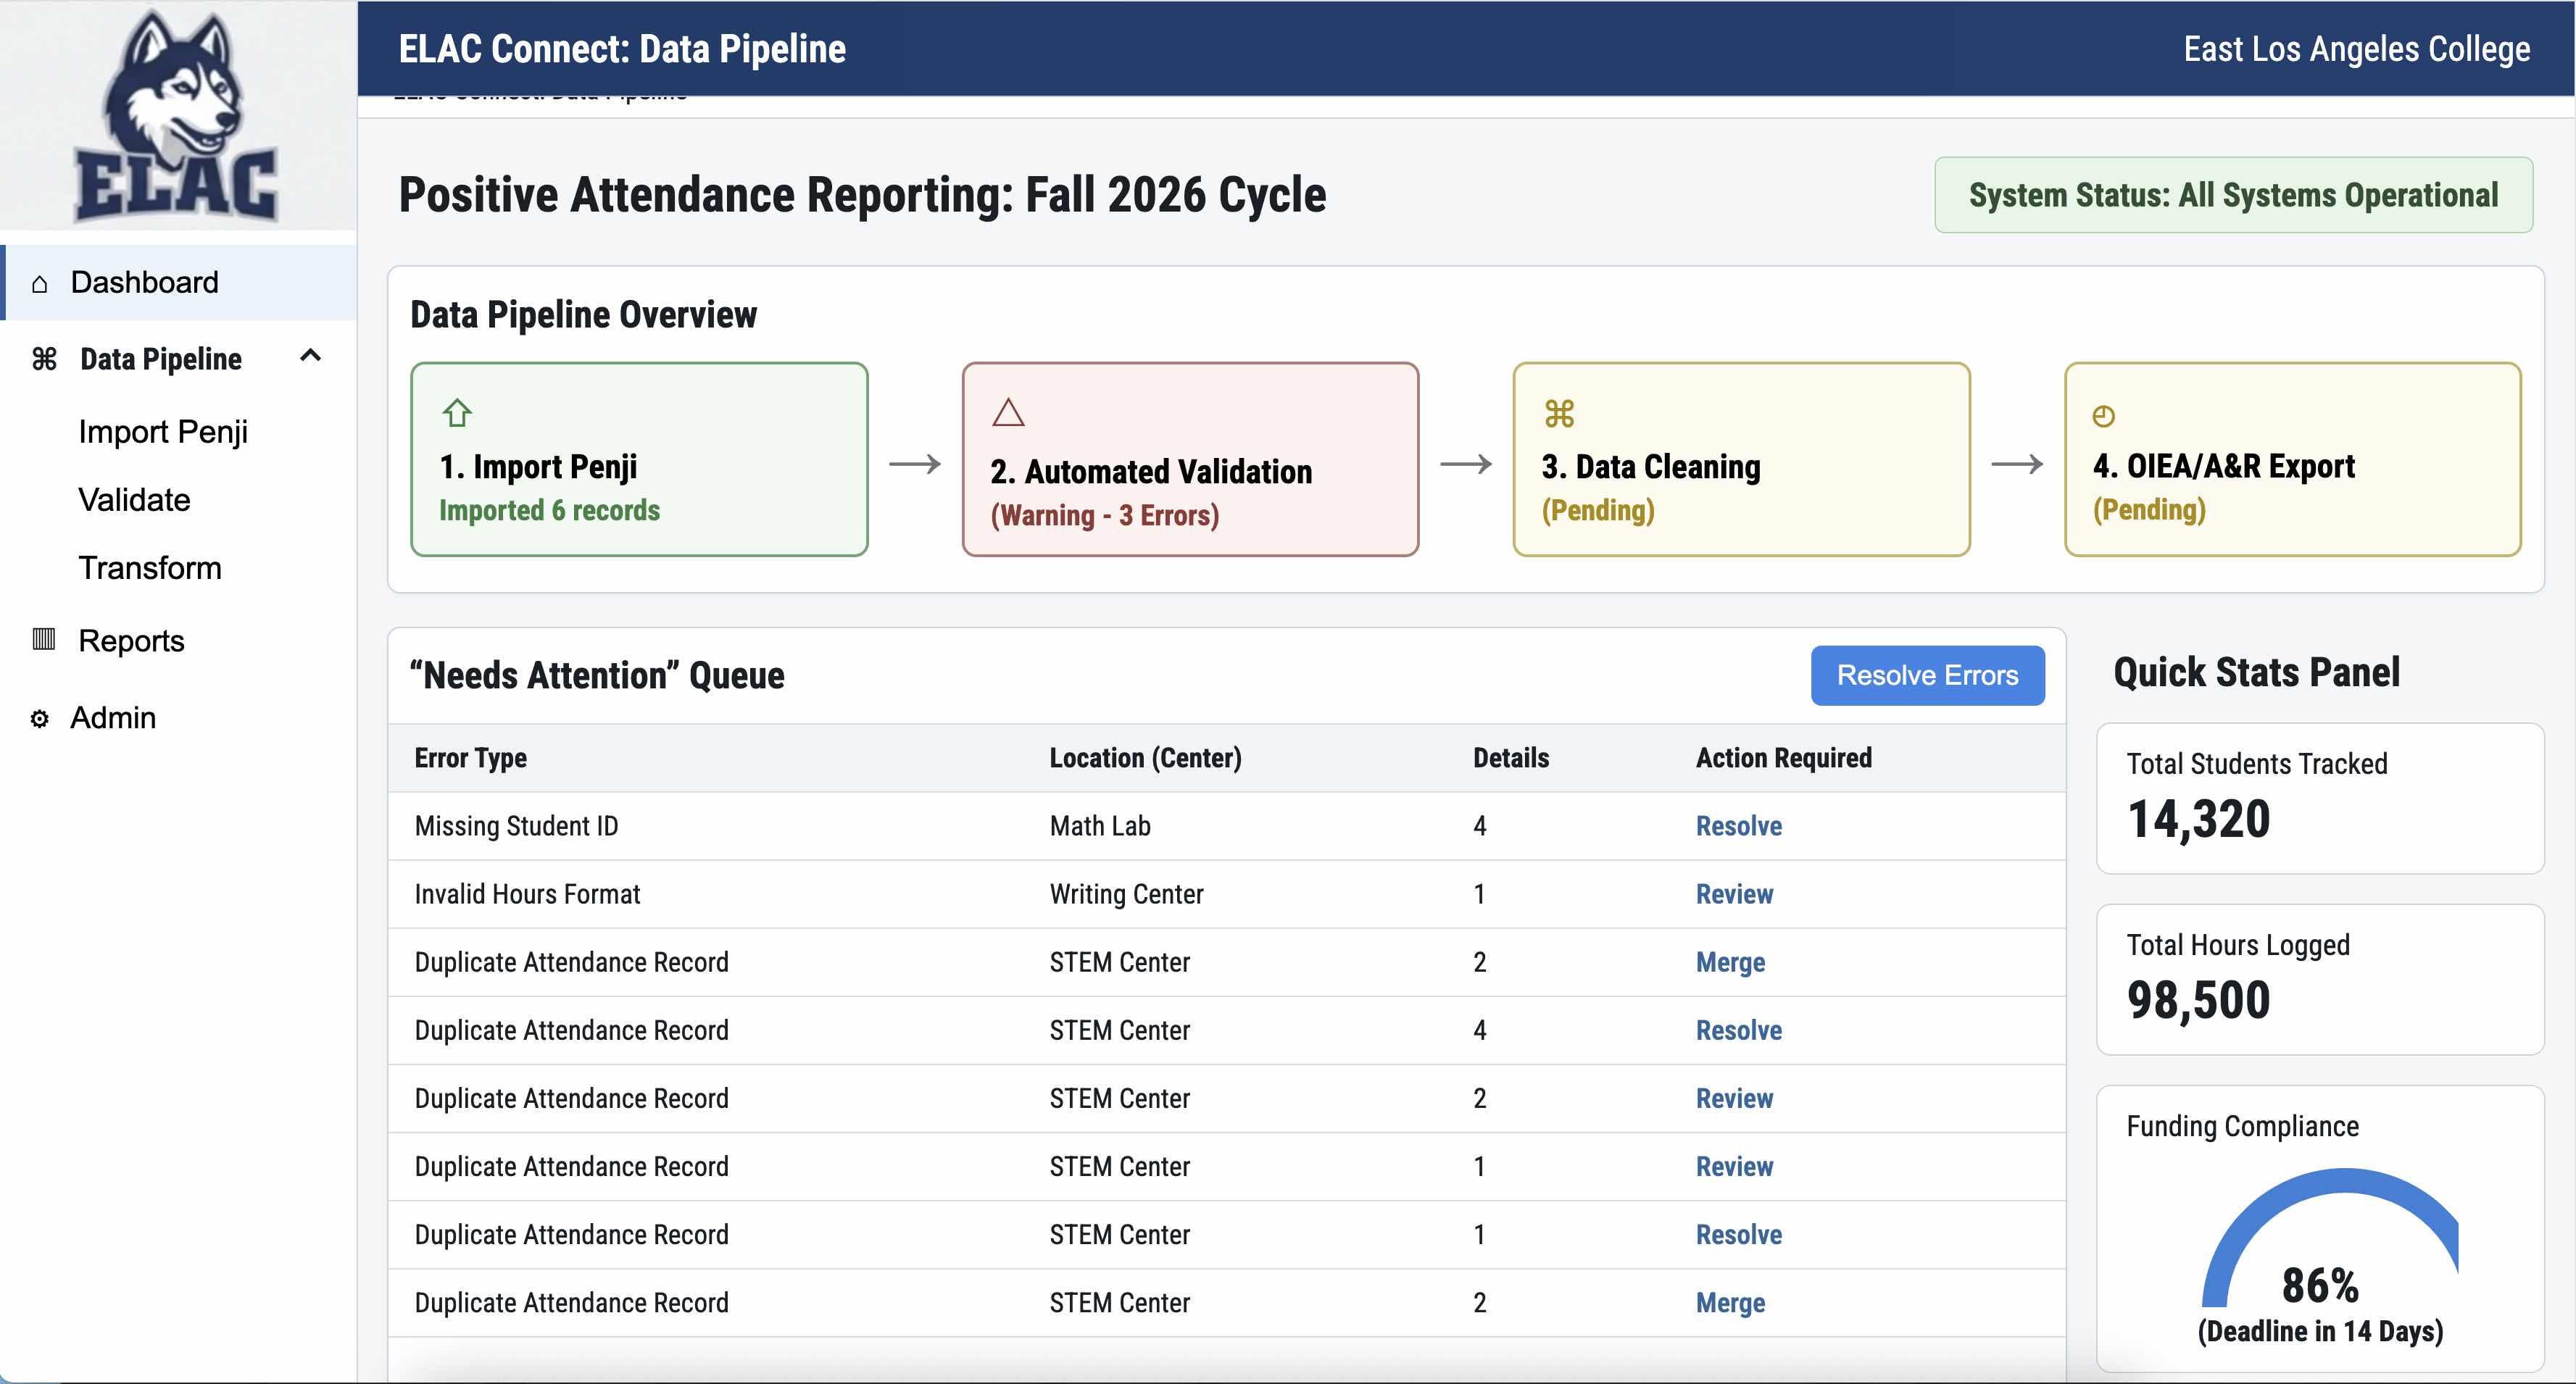The height and width of the screenshot is (1384, 2576).
Task: Click the Warning - 3 Errors status text
Action: (1104, 516)
